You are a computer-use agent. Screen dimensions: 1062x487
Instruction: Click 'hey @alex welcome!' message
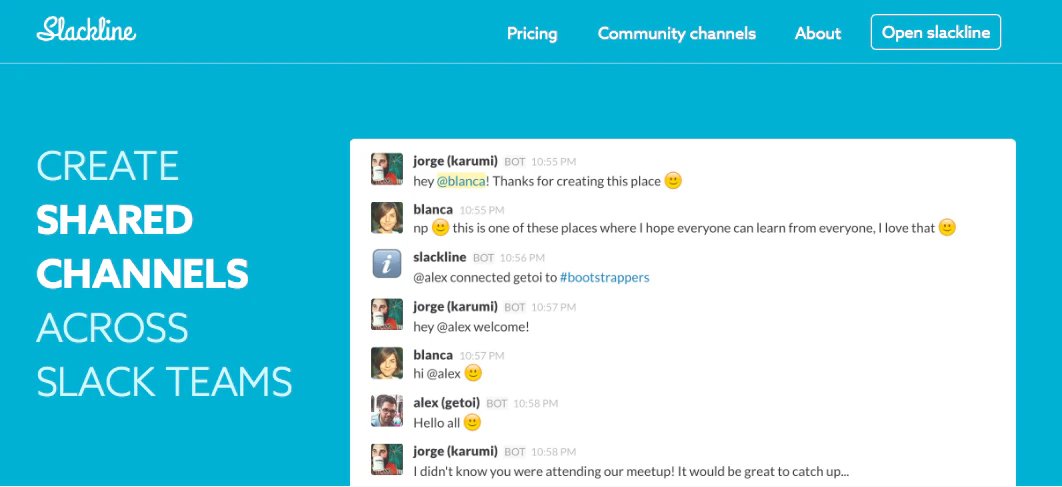coord(471,326)
